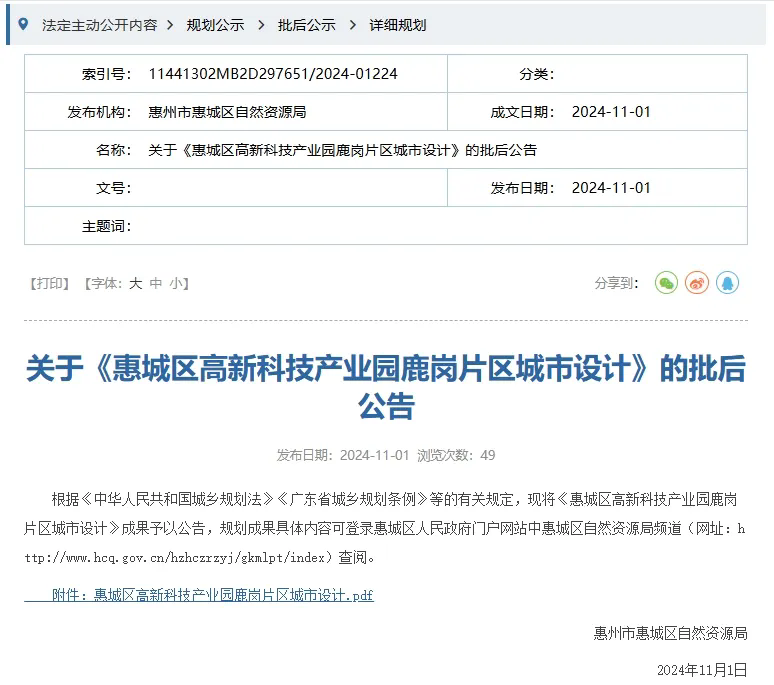Print the page using 打印
The height and width of the screenshot is (685, 774).
51,283
